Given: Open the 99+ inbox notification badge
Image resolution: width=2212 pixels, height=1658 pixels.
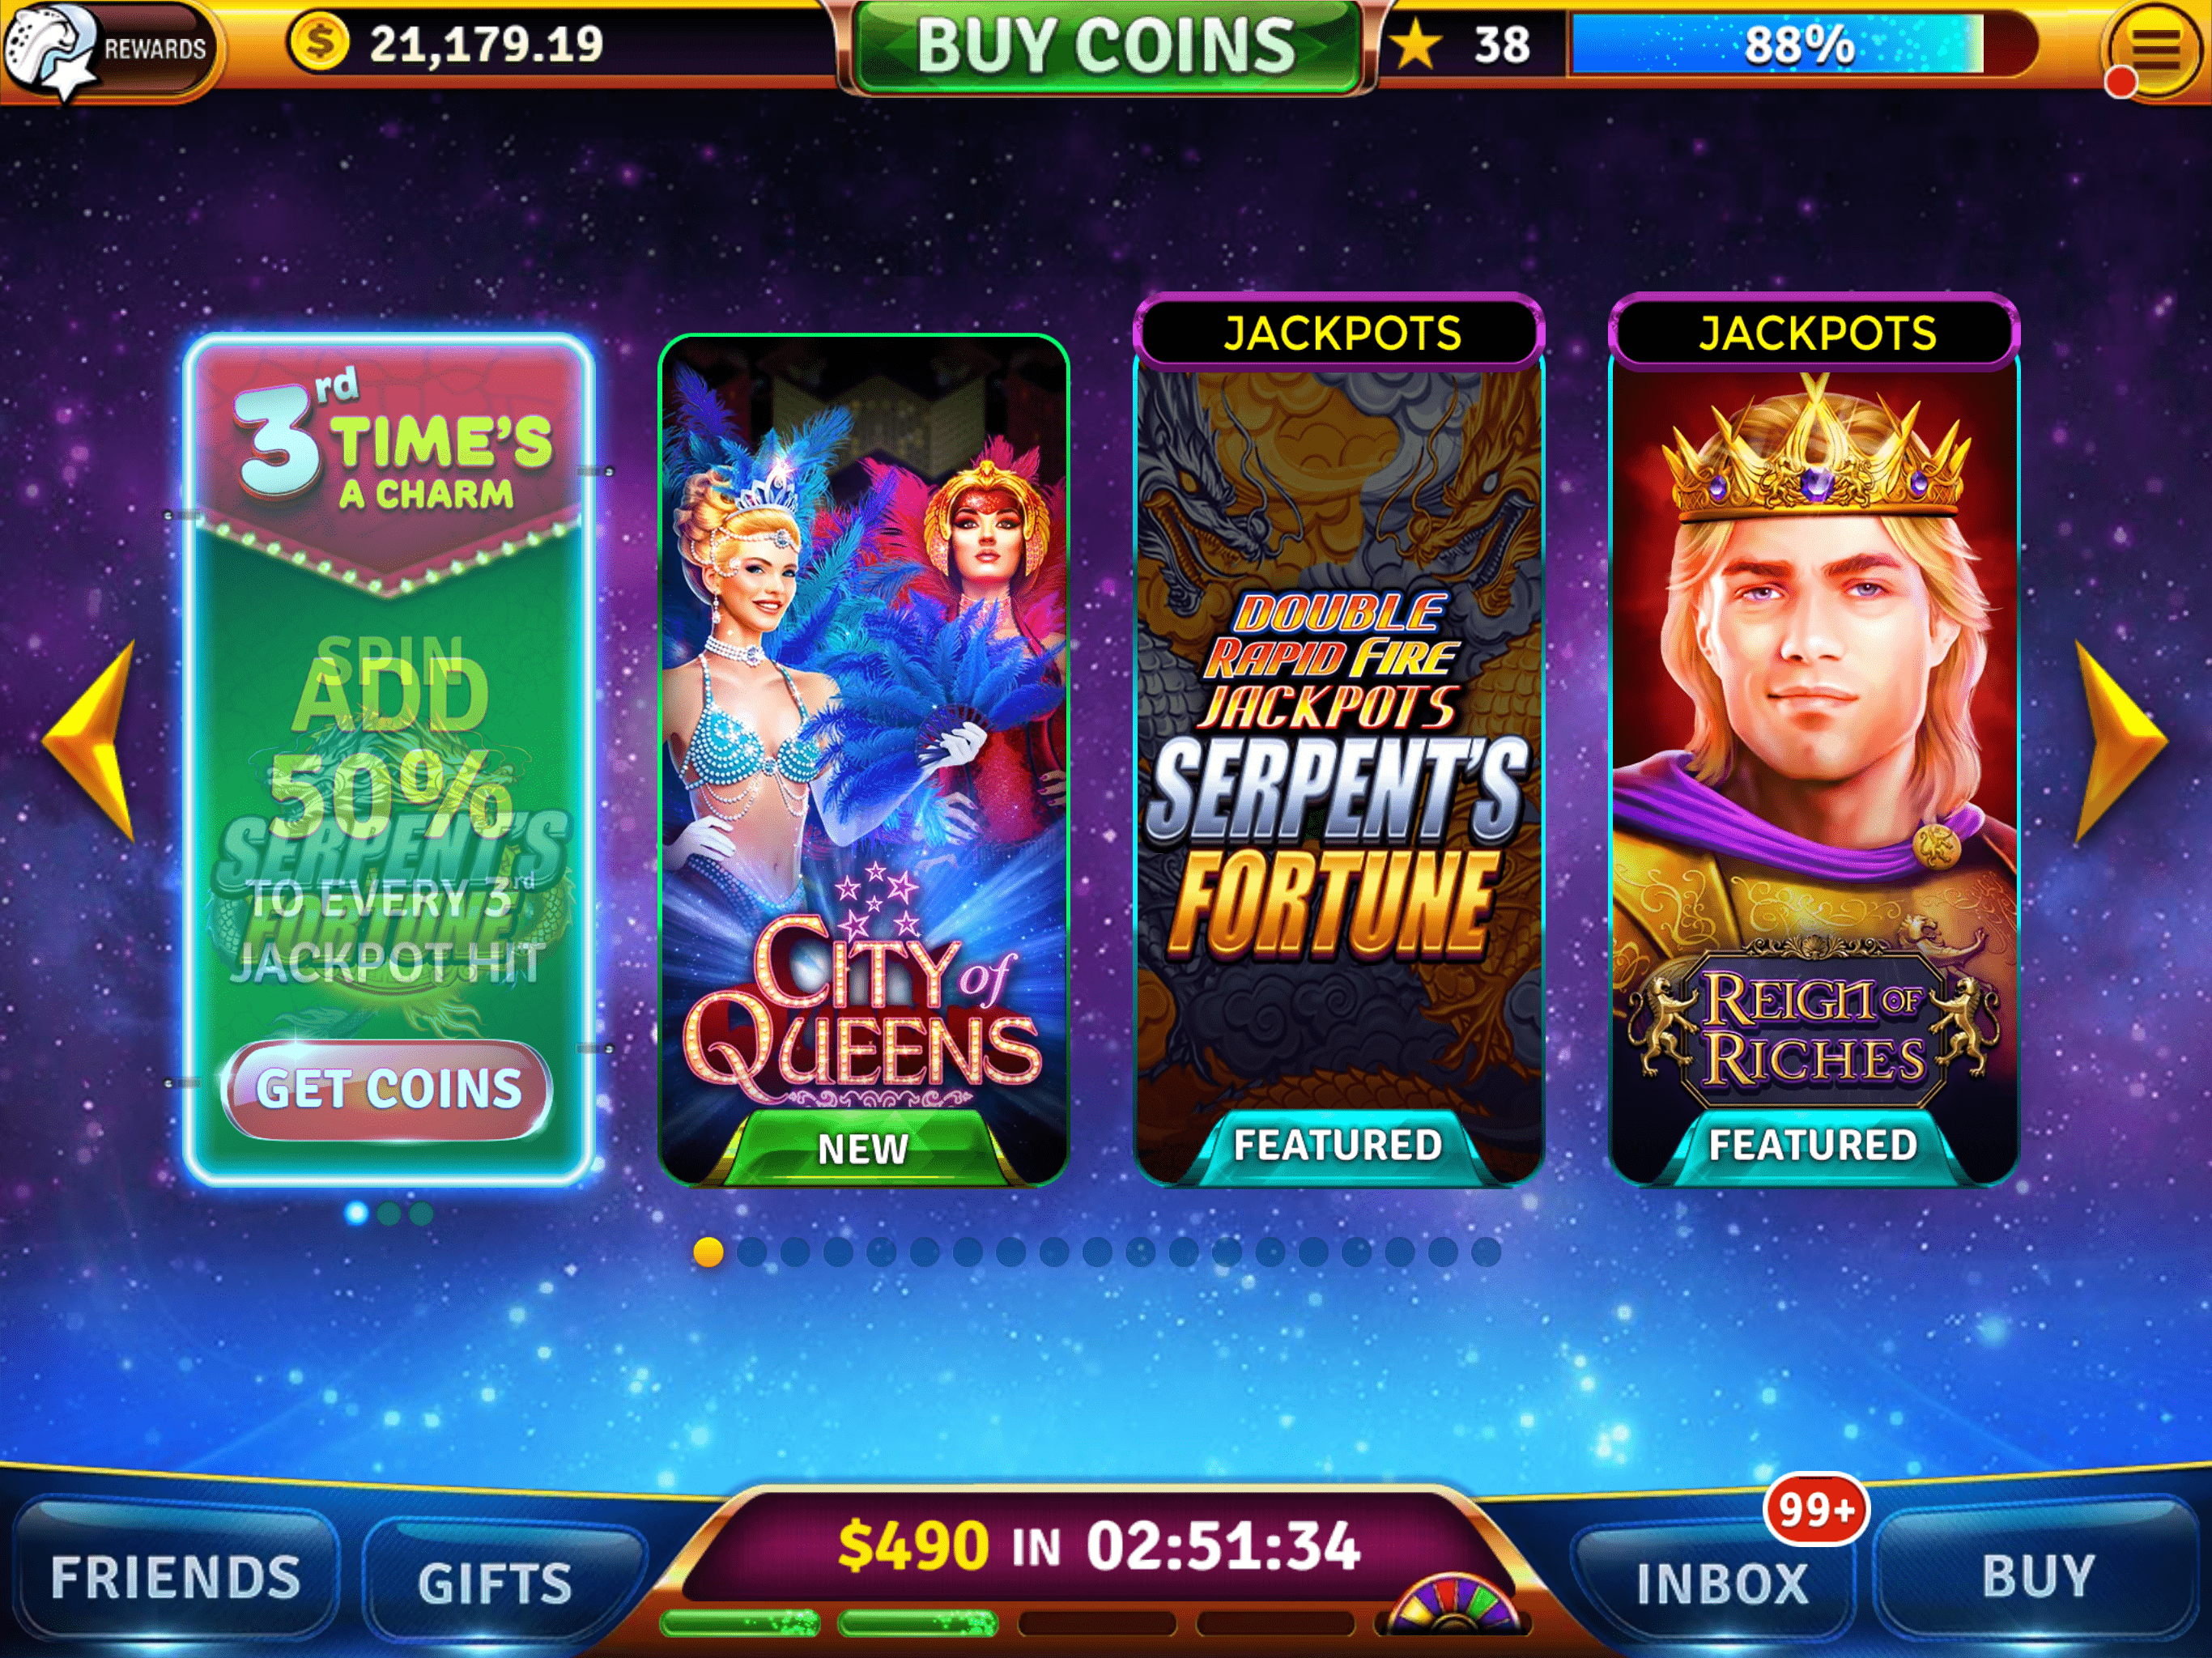Looking at the screenshot, I should tap(1816, 1508).
